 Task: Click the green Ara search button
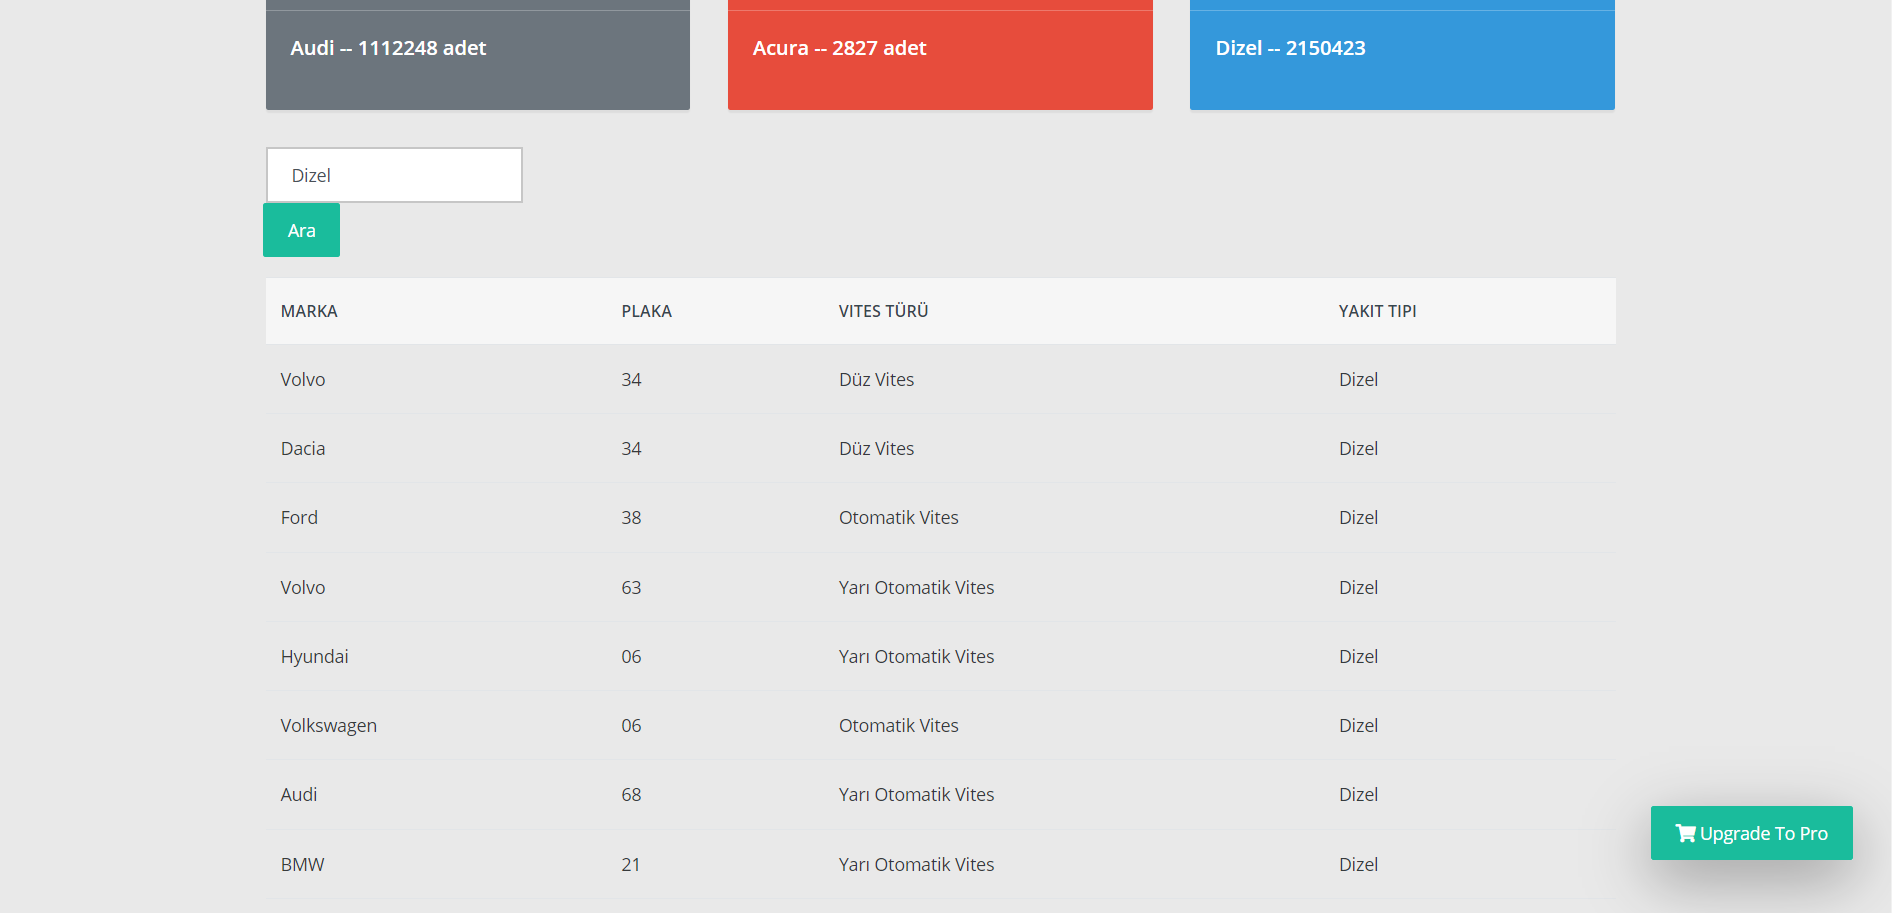coord(301,230)
